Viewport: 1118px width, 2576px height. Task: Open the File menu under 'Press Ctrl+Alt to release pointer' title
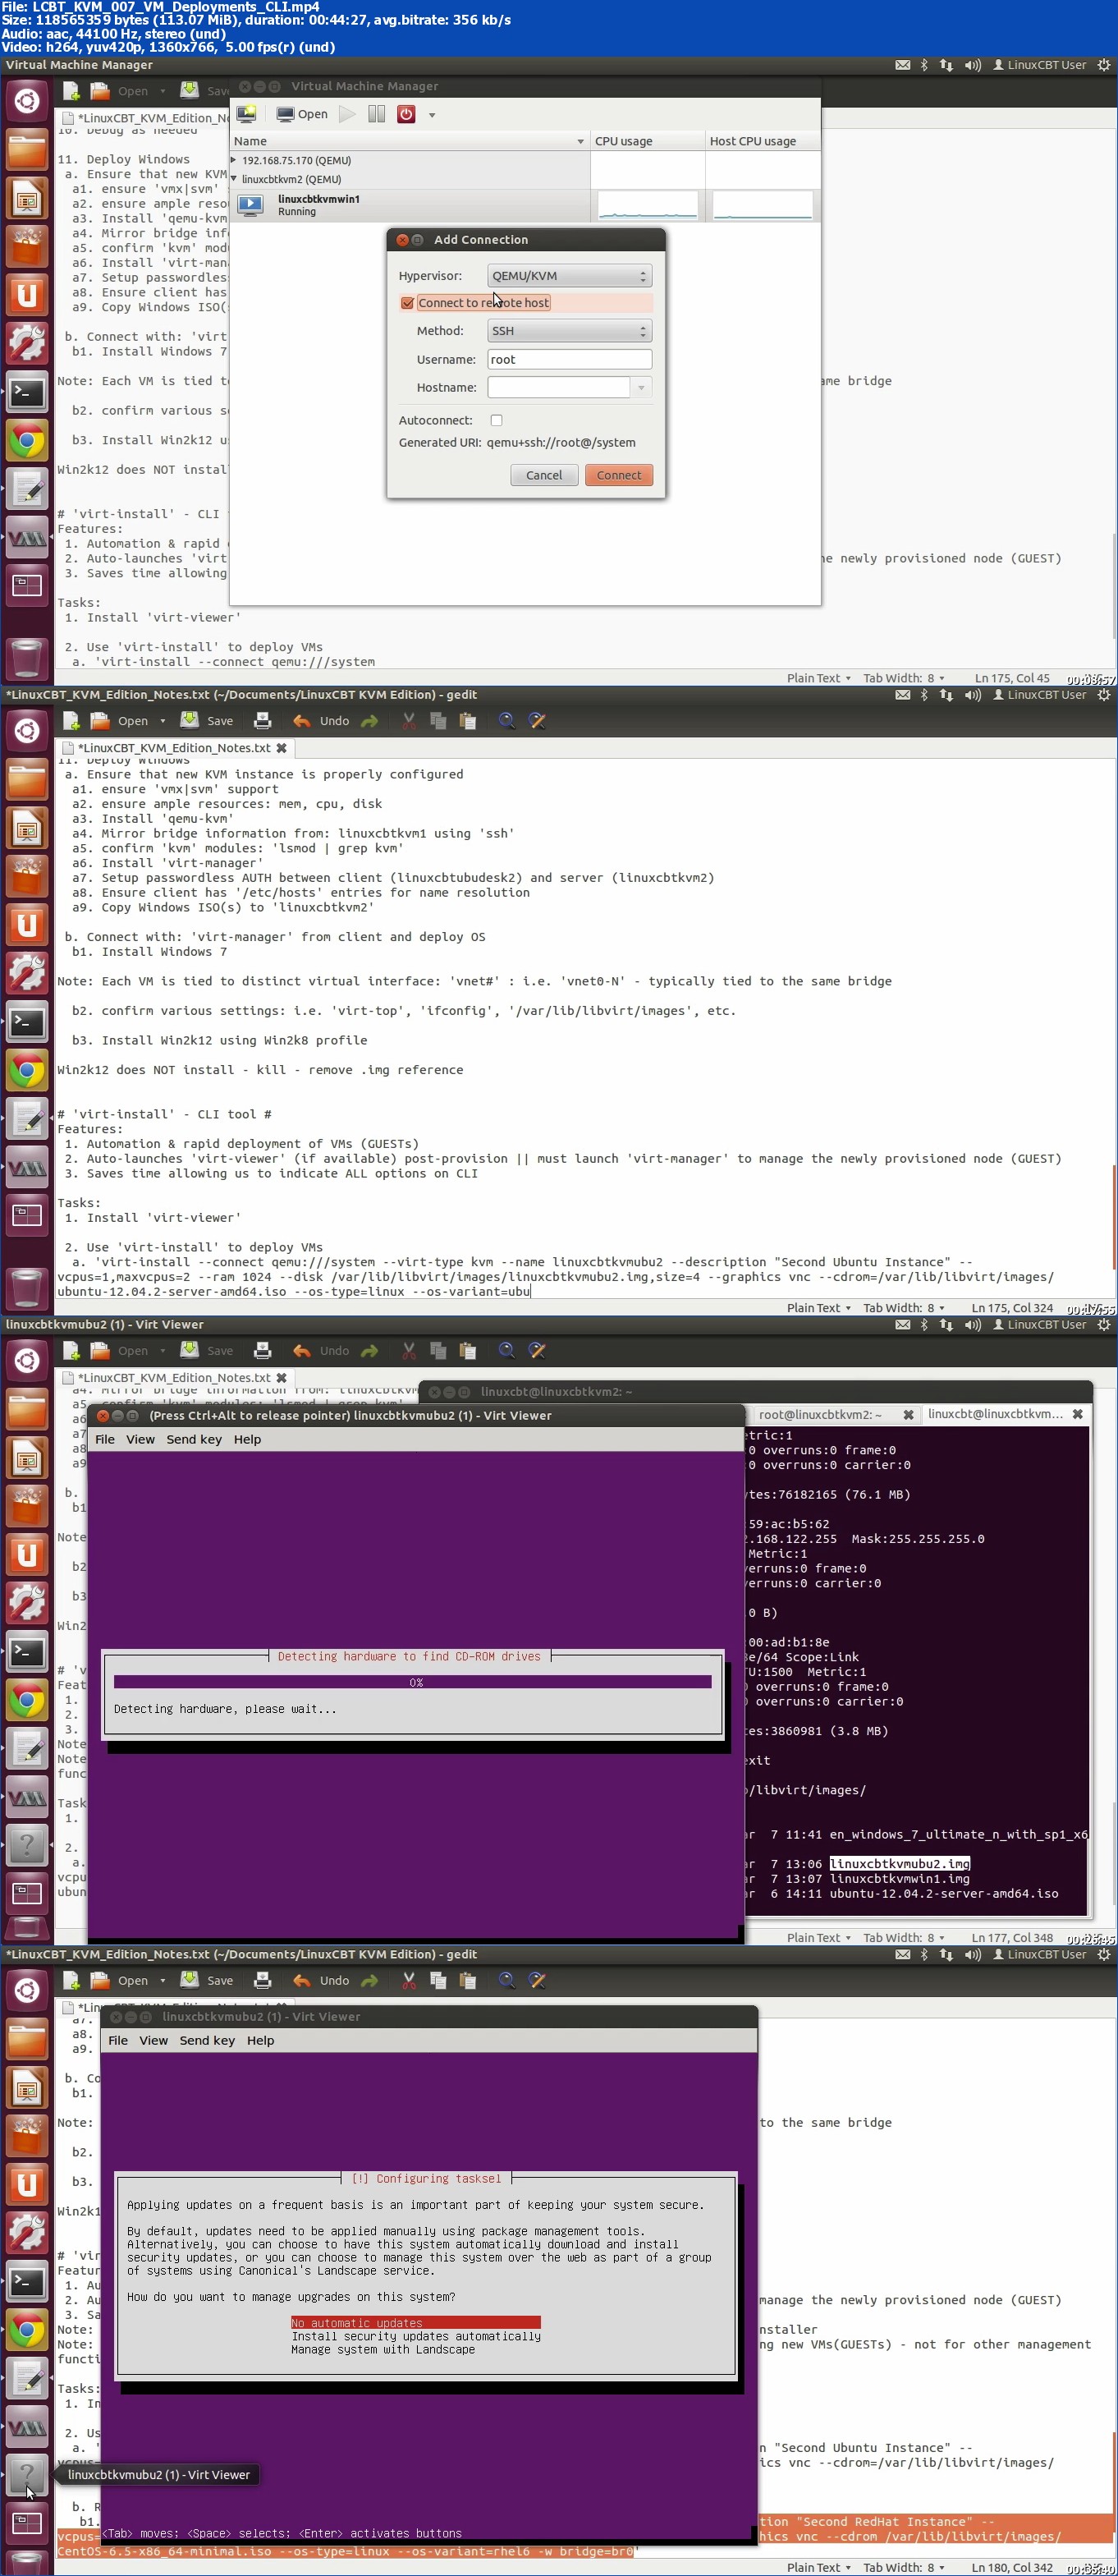click(105, 1439)
